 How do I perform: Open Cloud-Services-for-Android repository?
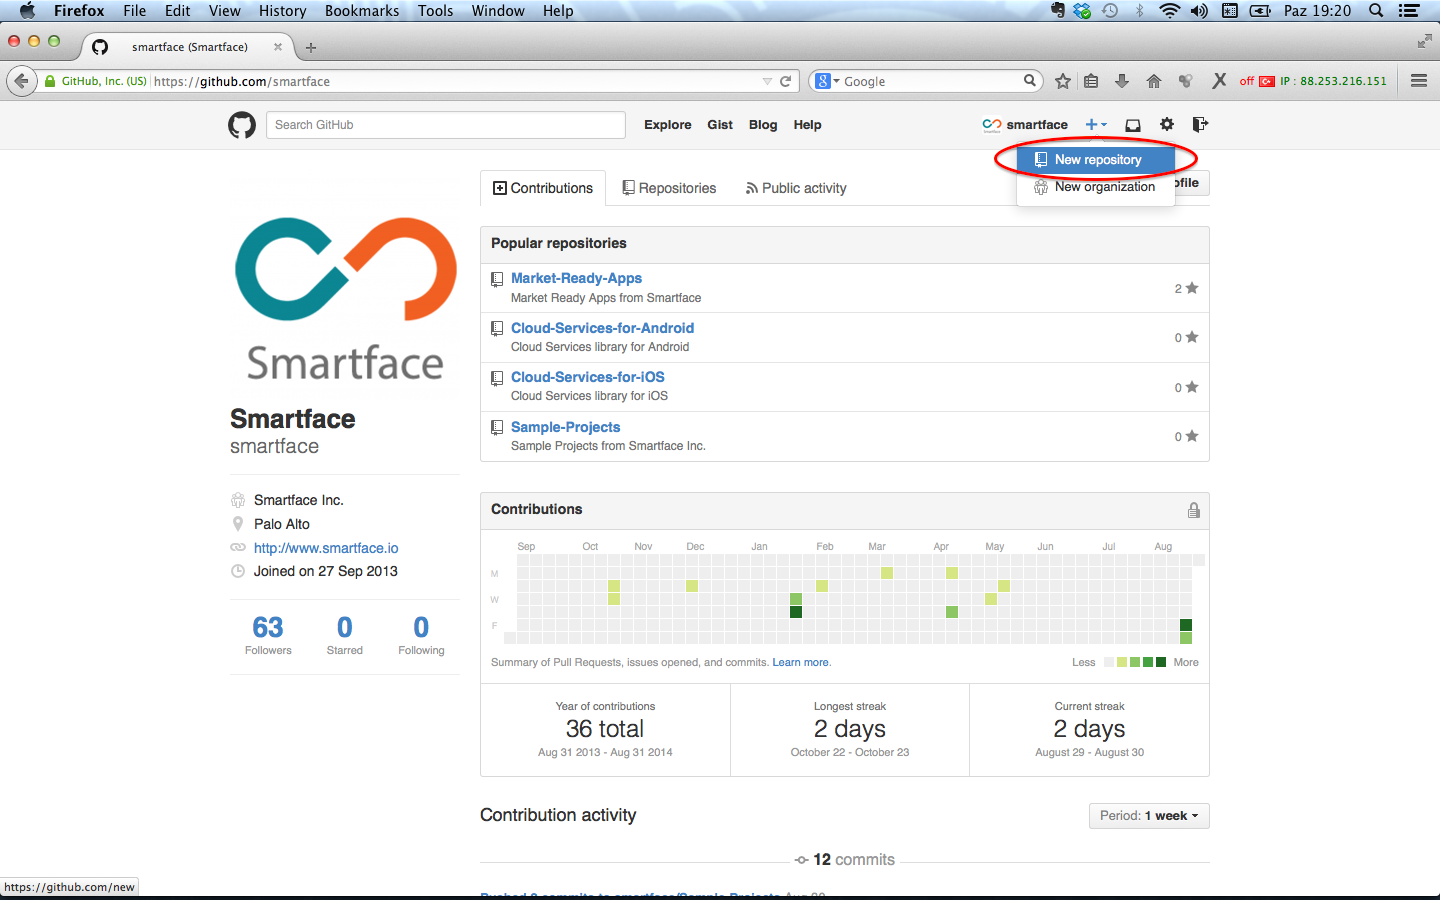click(602, 328)
